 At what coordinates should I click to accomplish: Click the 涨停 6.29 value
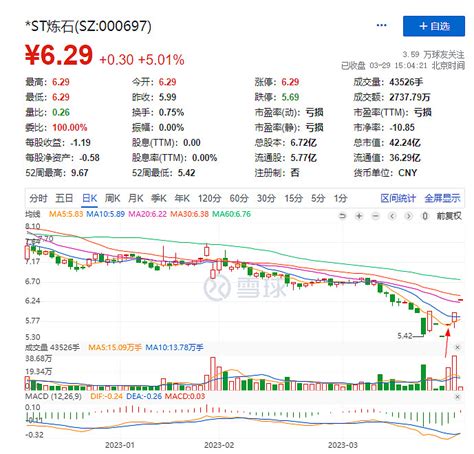tap(290, 82)
